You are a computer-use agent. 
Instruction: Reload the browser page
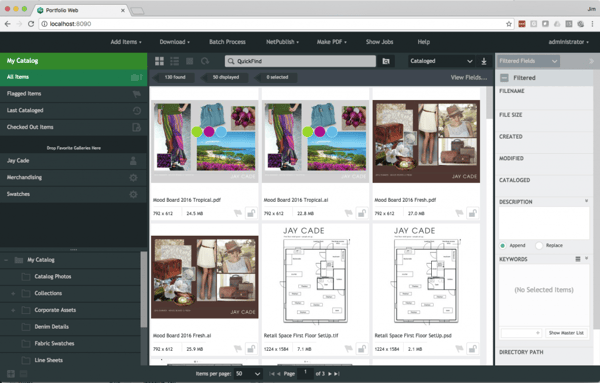pos(31,24)
